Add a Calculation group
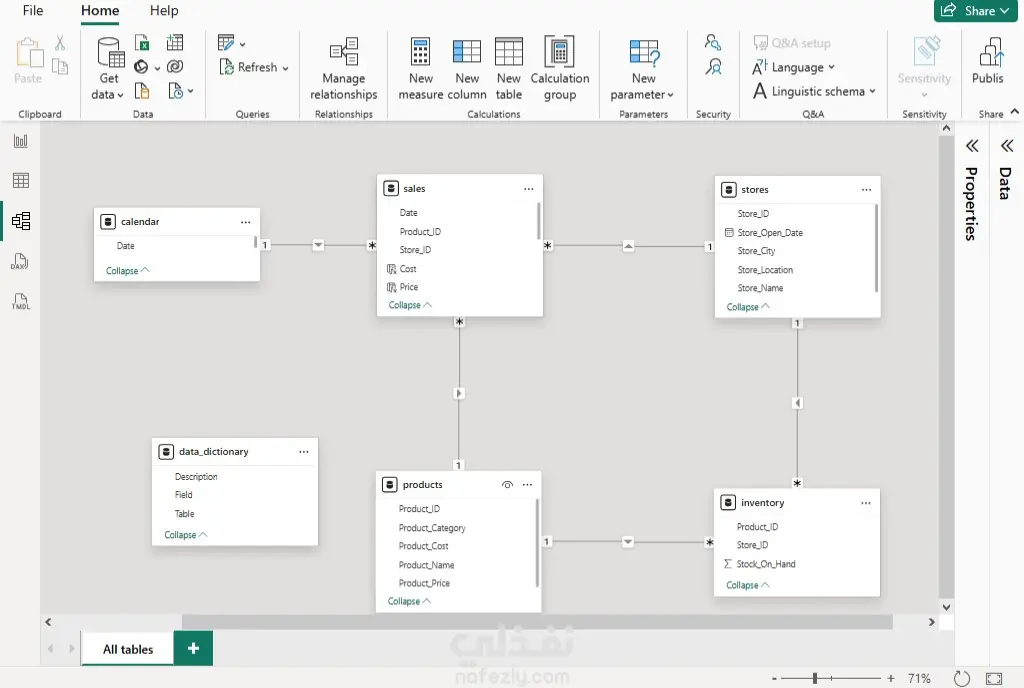Screen dimensions: 1024x688 (x=560, y=69)
